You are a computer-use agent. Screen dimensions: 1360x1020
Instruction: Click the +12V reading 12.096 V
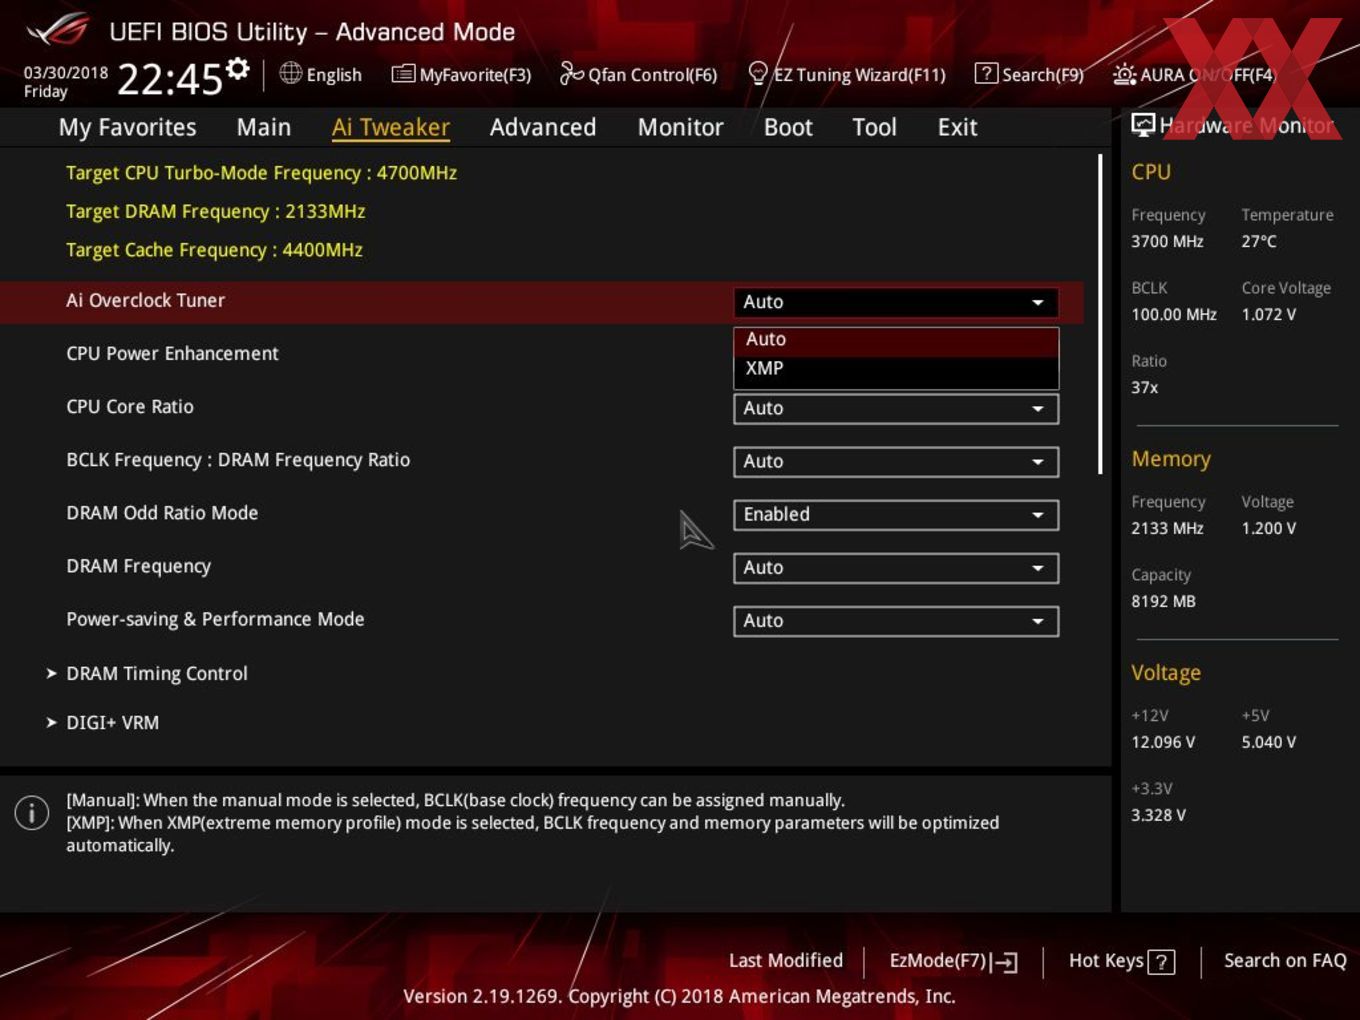(1163, 742)
